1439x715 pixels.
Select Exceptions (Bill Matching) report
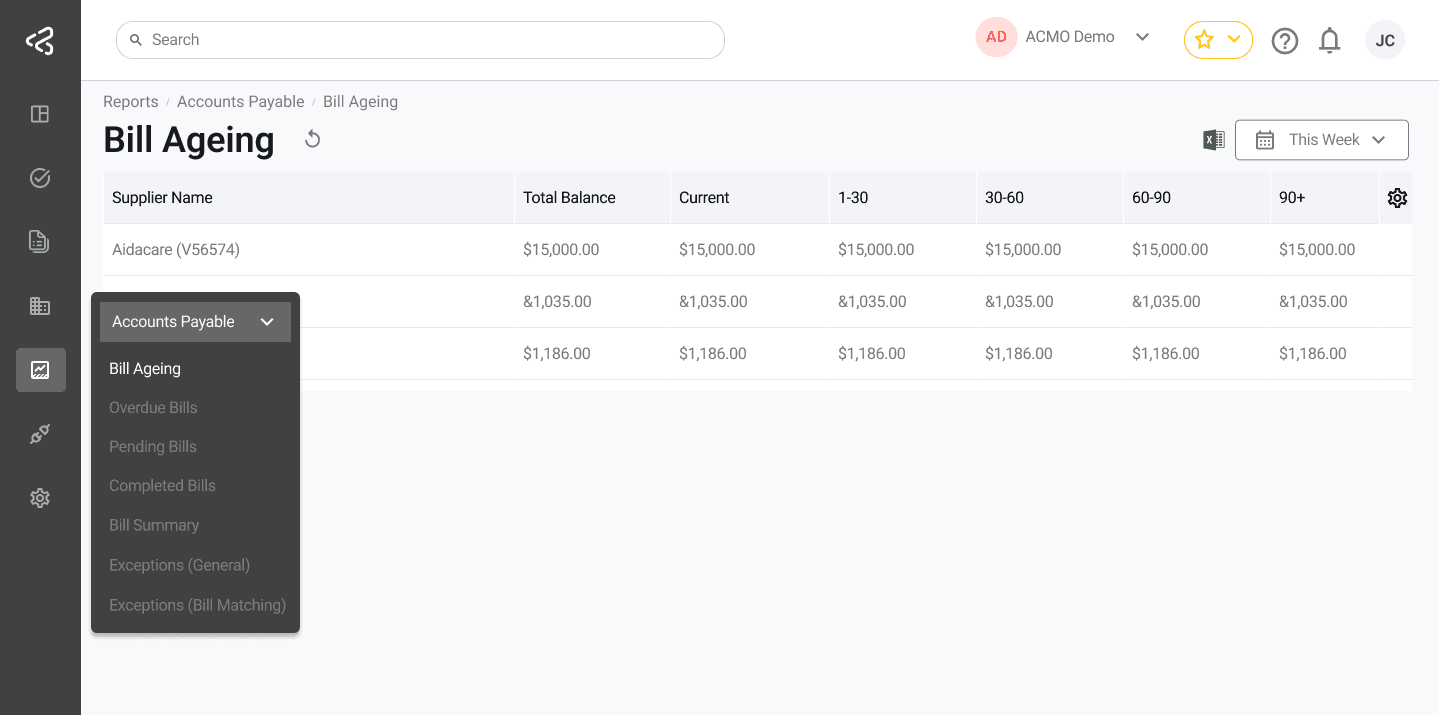click(197, 605)
